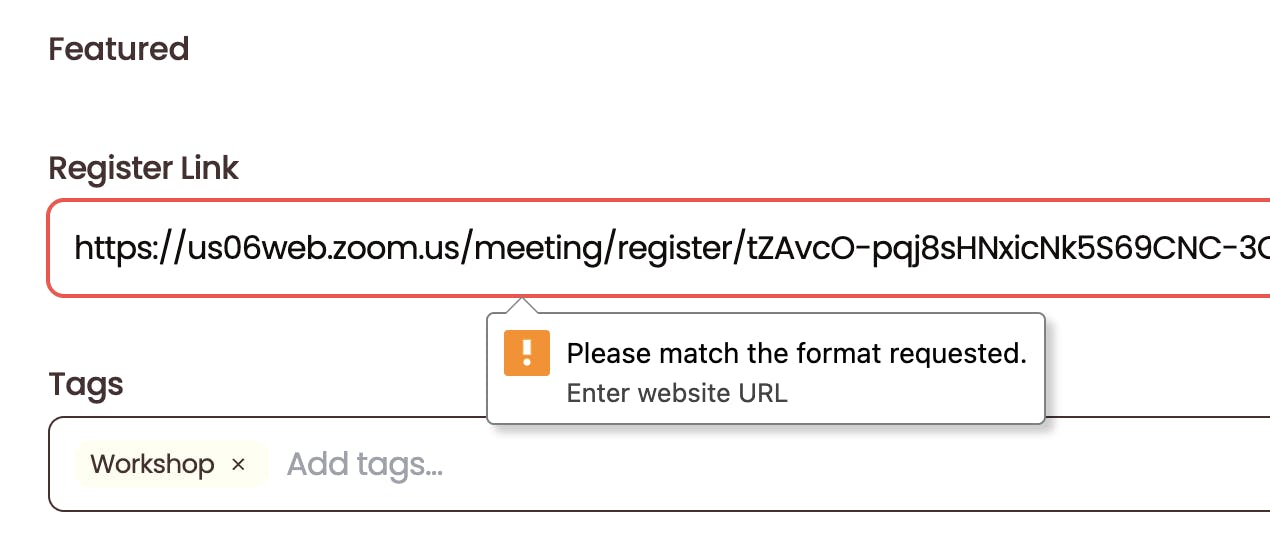Click the Featured label
1270x536 pixels.
(119, 48)
